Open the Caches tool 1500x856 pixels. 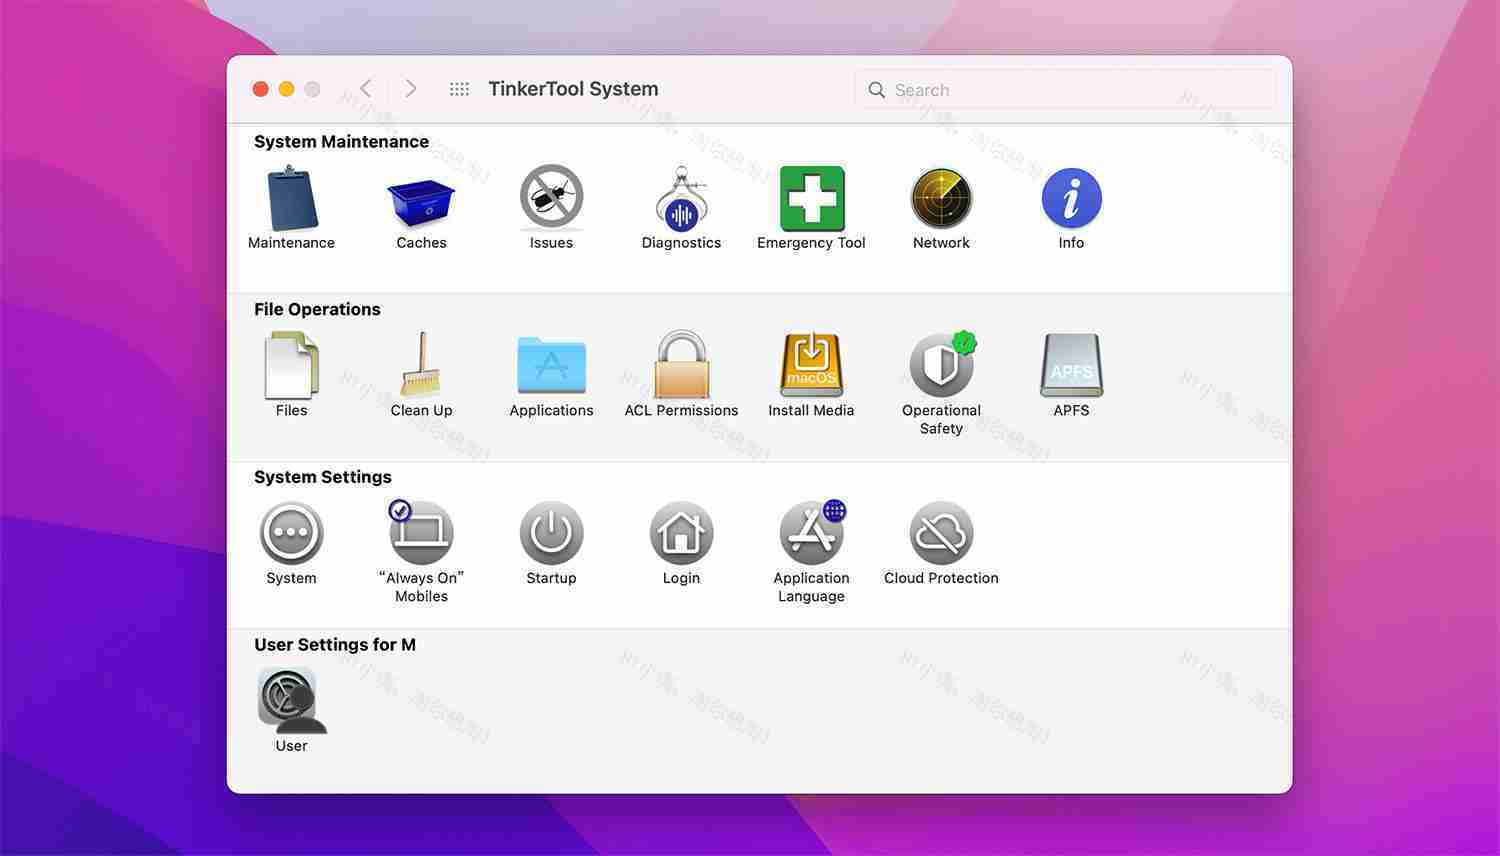[x=421, y=198]
